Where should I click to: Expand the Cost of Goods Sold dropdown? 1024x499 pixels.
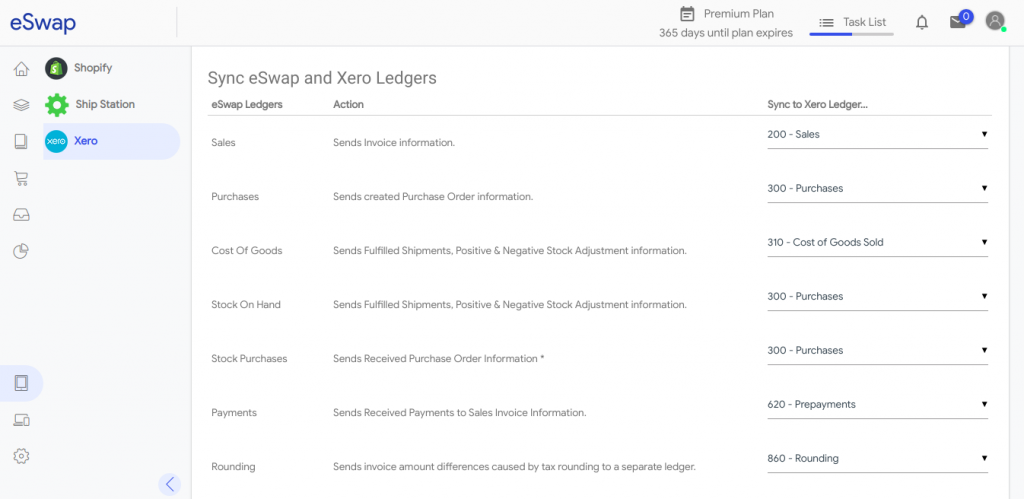tap(877, 242)
